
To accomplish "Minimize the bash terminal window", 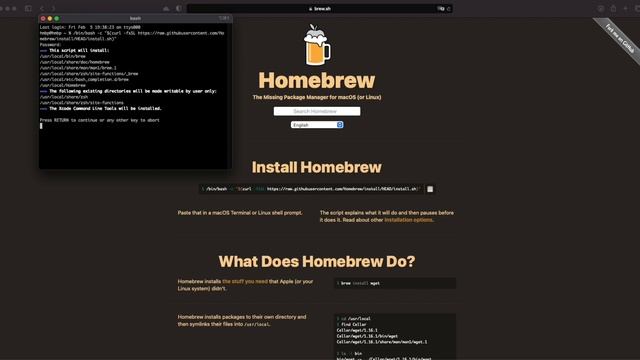I will (50, 18).
